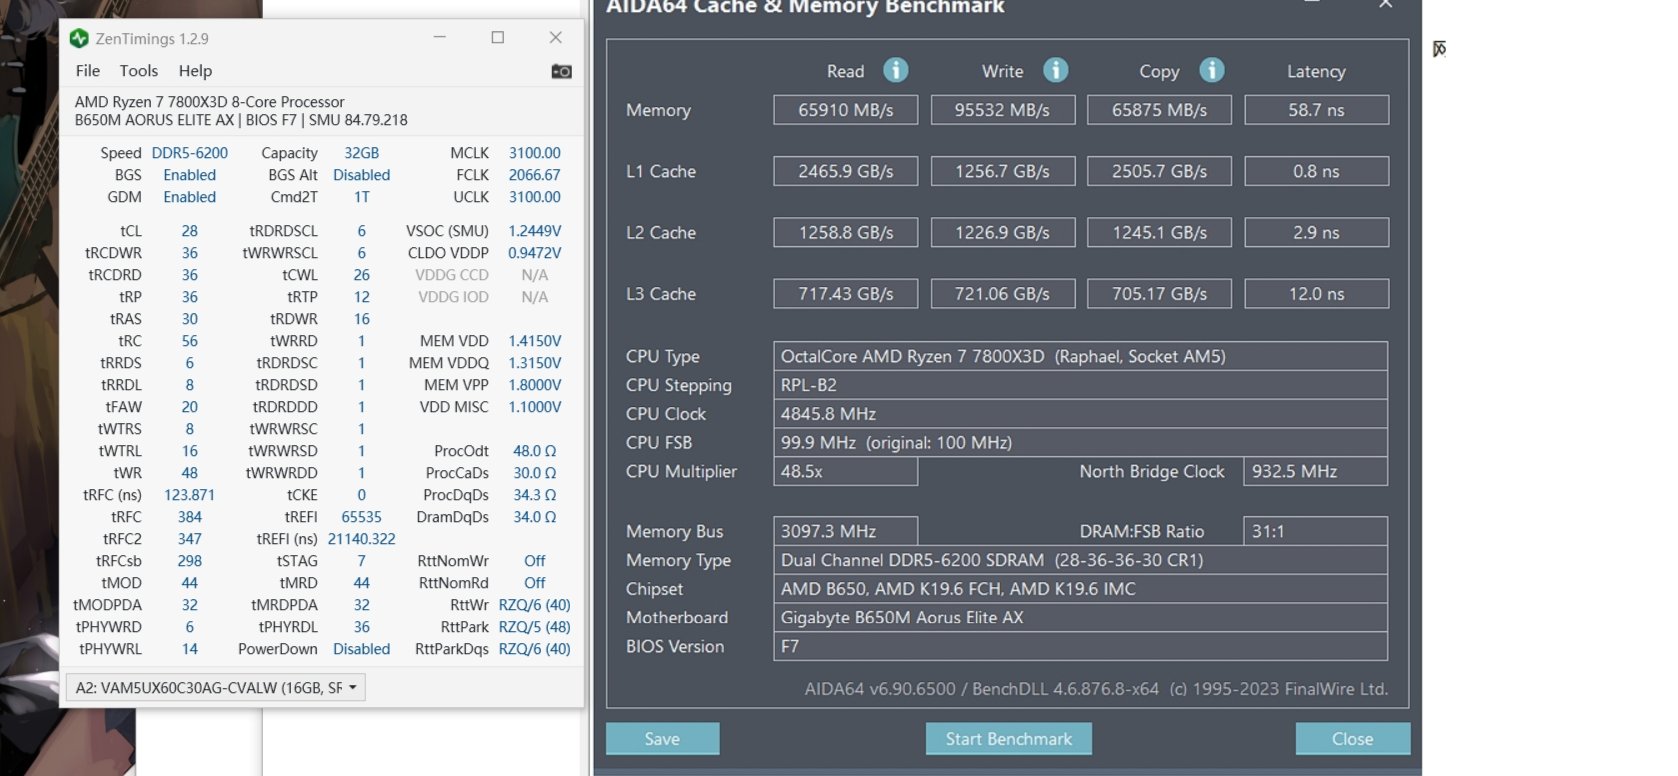The height and width of the screenshot is (776, 1678).
Task: Click the L2 Cache latency 2.9 ns field
Action: (x=1316, y=232)
